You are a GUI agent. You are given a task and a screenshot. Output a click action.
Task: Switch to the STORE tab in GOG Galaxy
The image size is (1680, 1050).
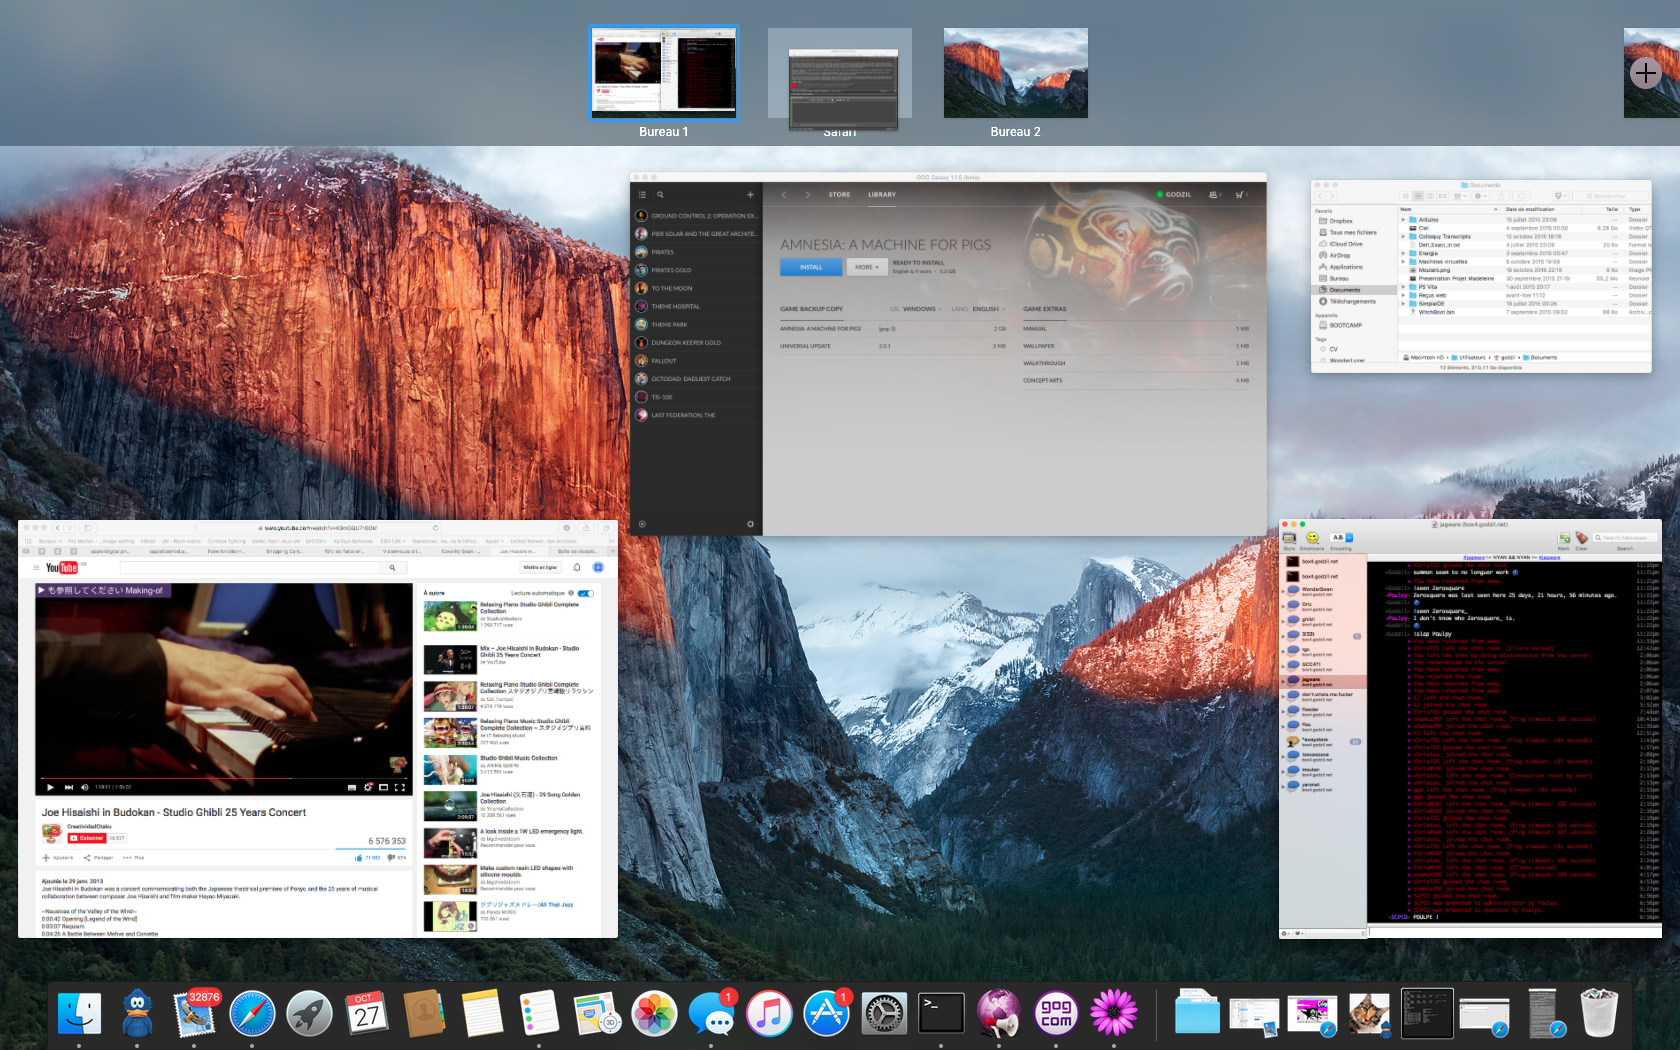(x=839, y=195)
